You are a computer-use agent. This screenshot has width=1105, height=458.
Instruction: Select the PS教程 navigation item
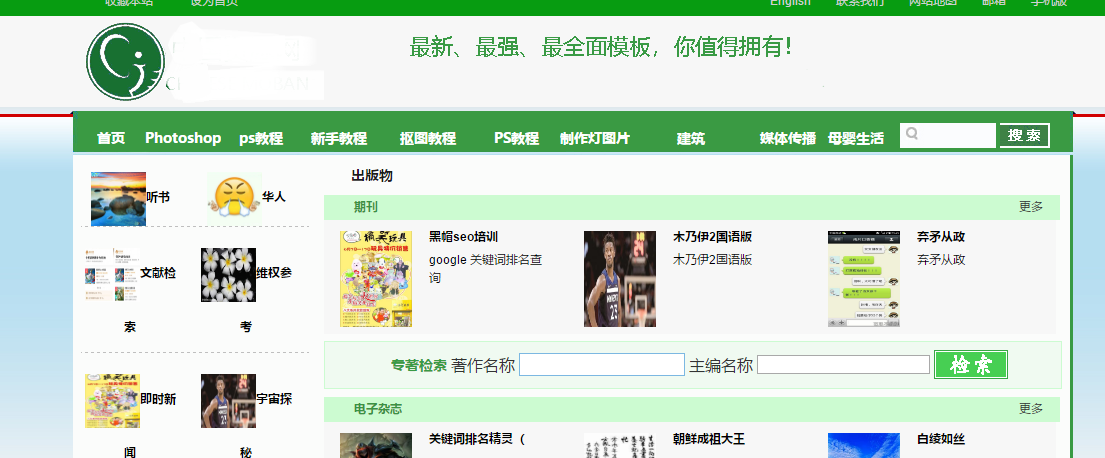(x=517, y=138)
